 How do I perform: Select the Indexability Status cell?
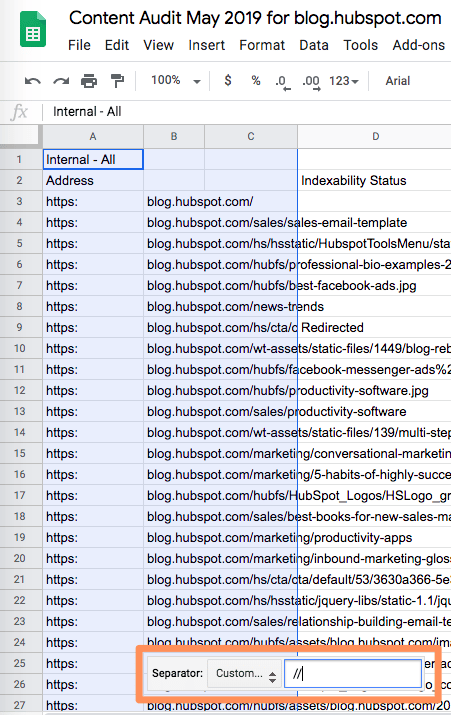(x=375, y=181)
